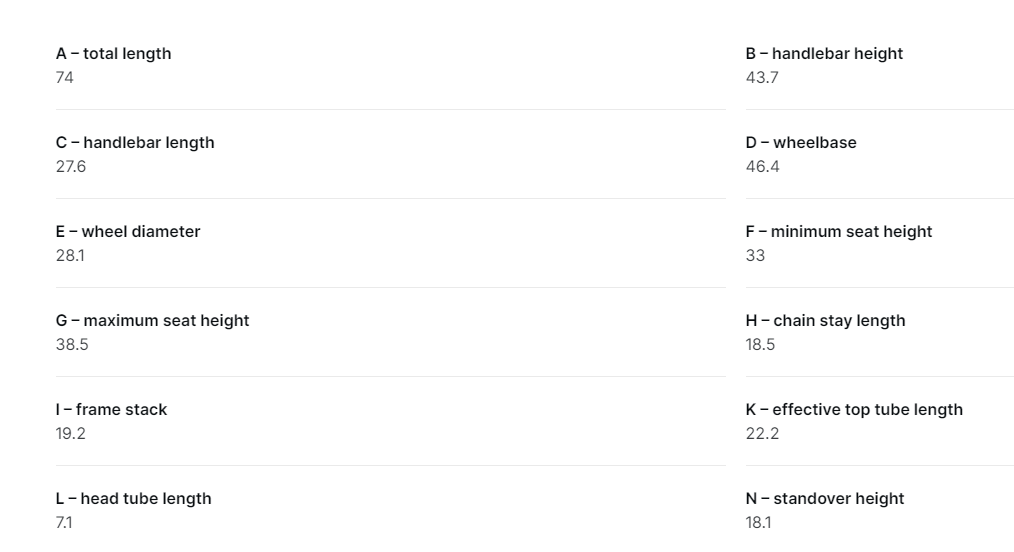Click the 'G – maximum seat height' label
The height and width of the screenshot is (552, 1014).
click(x=152, y=321)
